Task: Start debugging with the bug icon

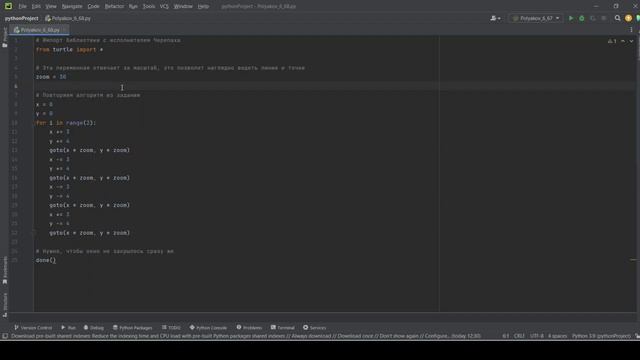Action: 582,18
